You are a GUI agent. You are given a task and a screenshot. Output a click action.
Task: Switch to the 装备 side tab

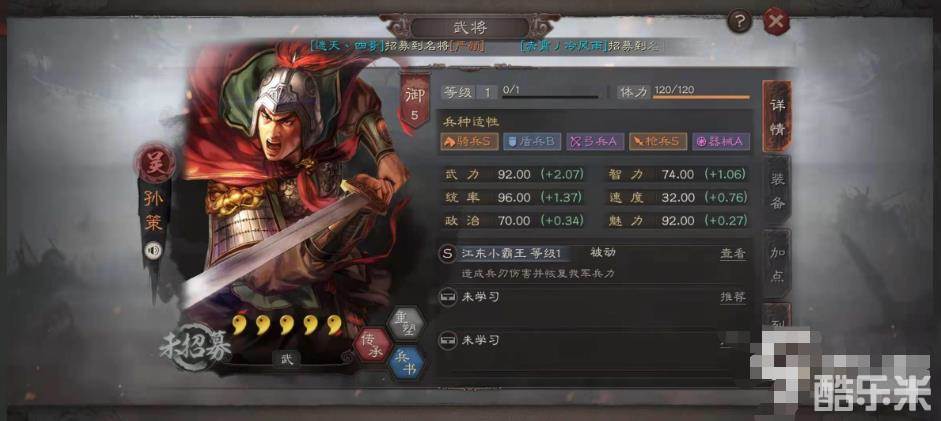click(777, 190)
